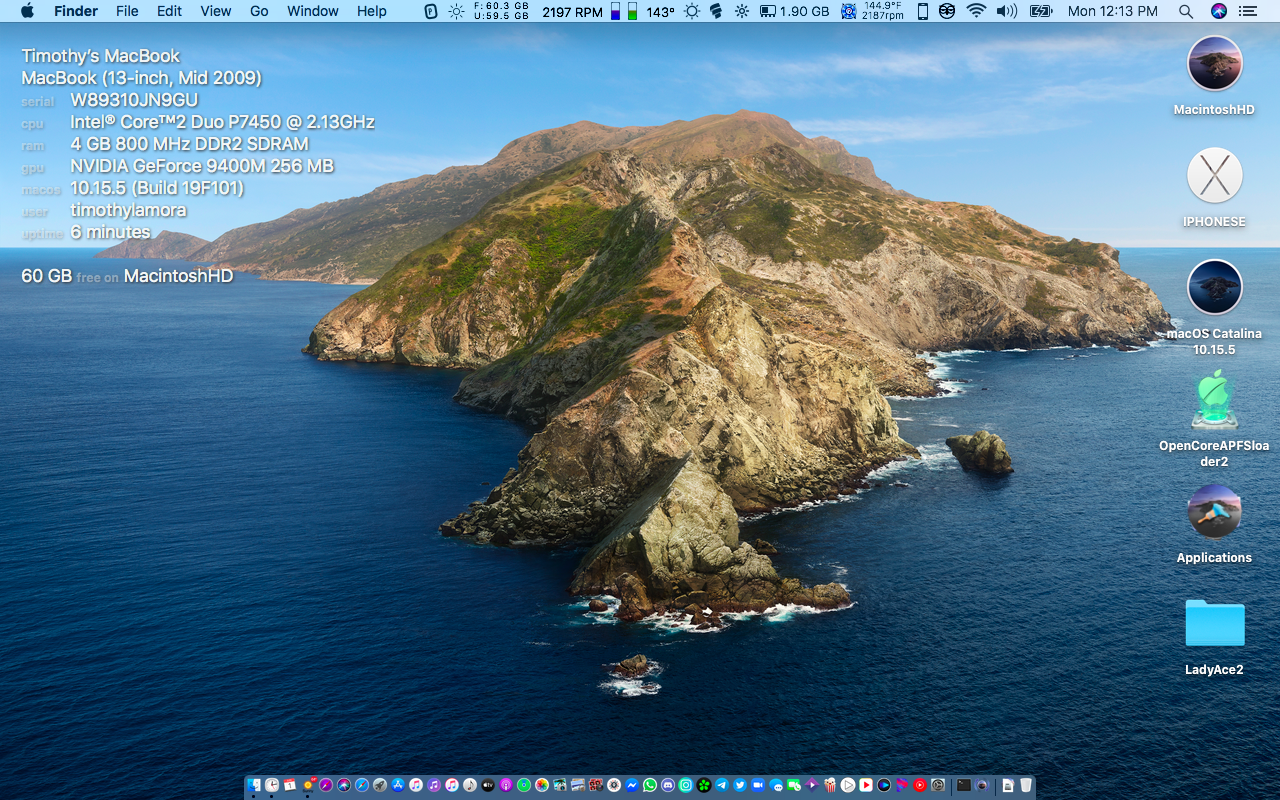Image resolution: width=1280 pixels, height=800 pixels.
Task: Open the 144.9°F fan control menu item
Action: click(872, 11)
